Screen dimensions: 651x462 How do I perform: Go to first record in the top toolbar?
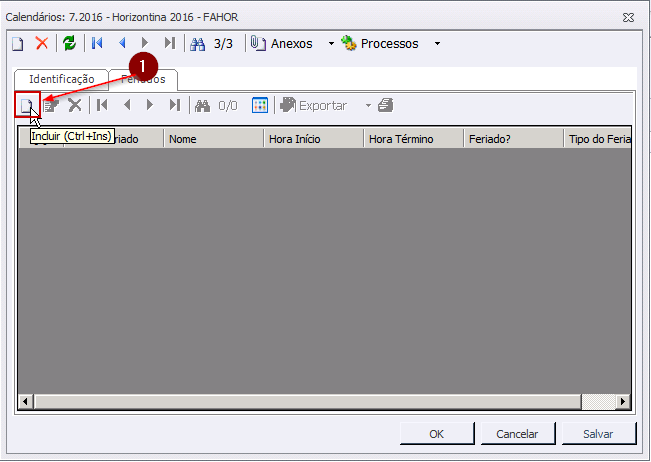[97, 43]
